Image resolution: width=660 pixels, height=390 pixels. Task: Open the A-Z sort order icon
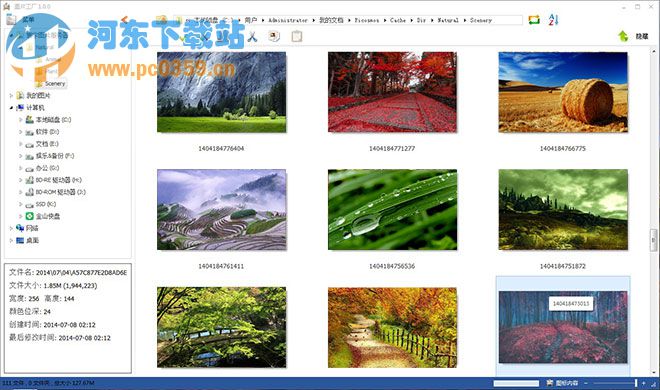tap(553, 19)
